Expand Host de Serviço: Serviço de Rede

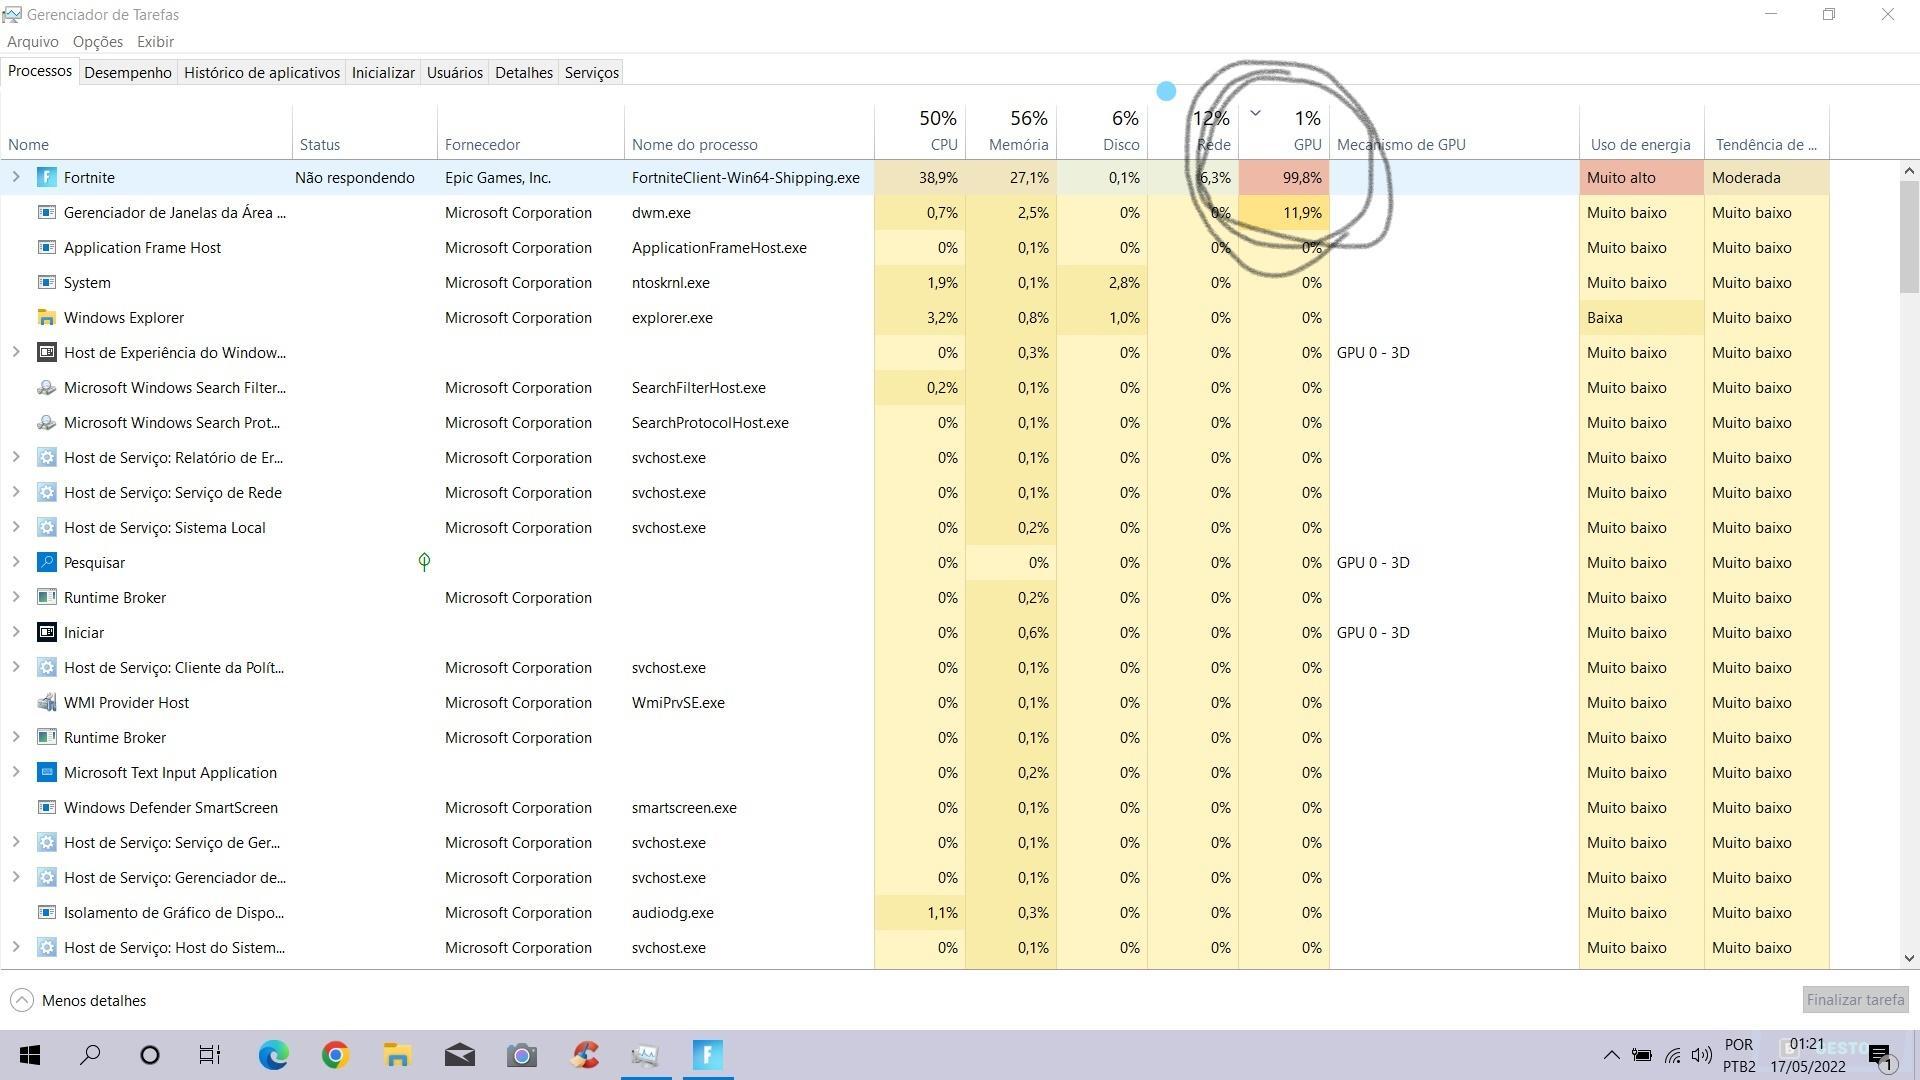pos(16,493)
